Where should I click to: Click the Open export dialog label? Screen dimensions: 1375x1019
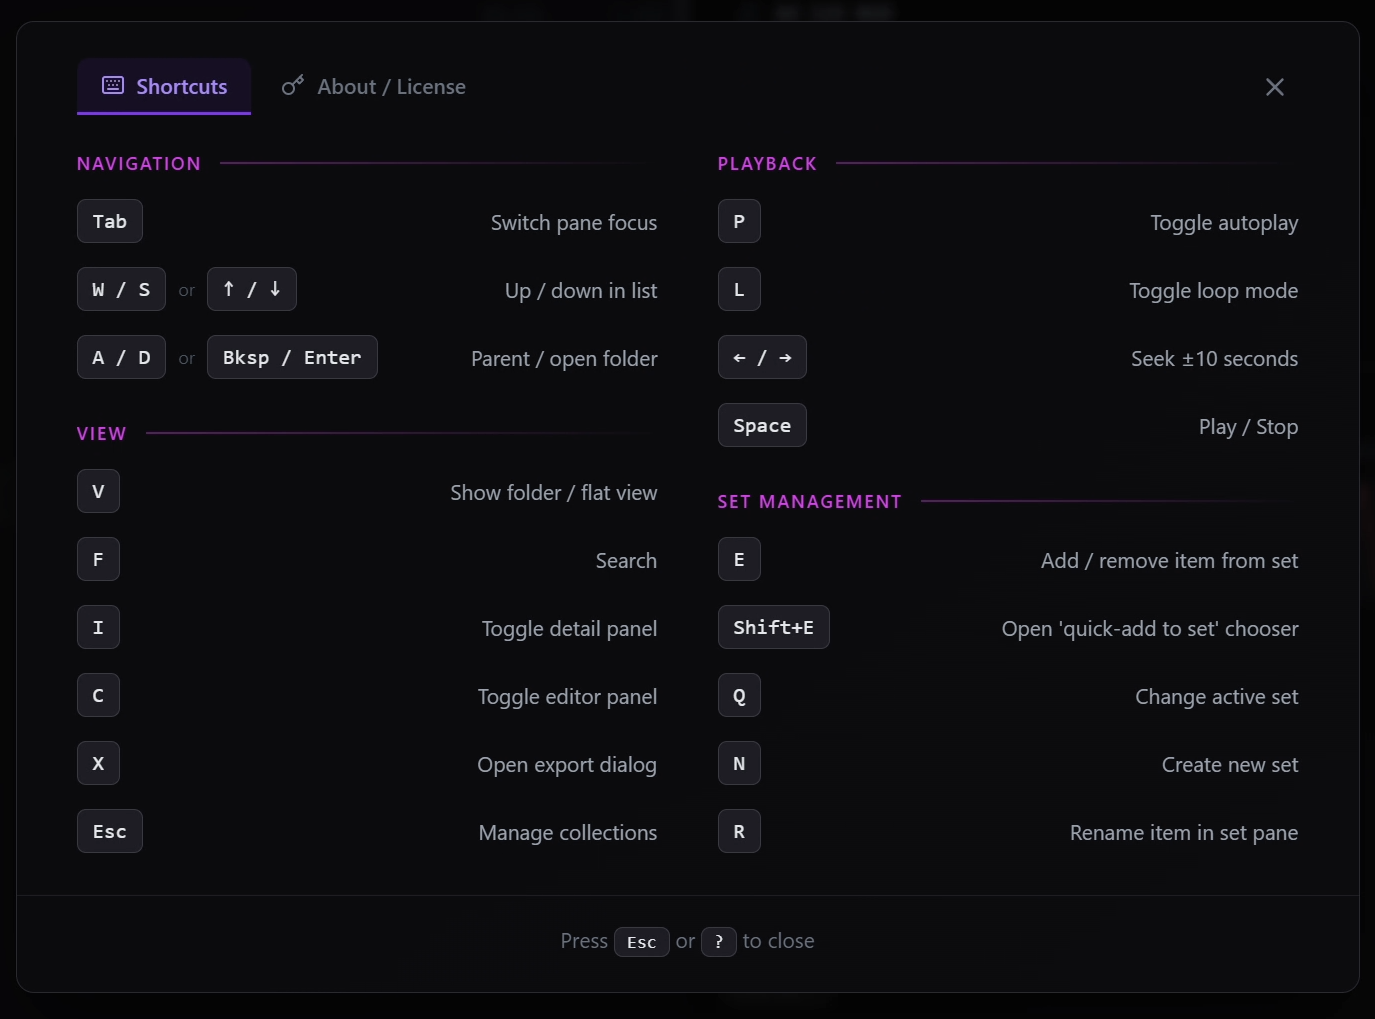tap(567, 765)
